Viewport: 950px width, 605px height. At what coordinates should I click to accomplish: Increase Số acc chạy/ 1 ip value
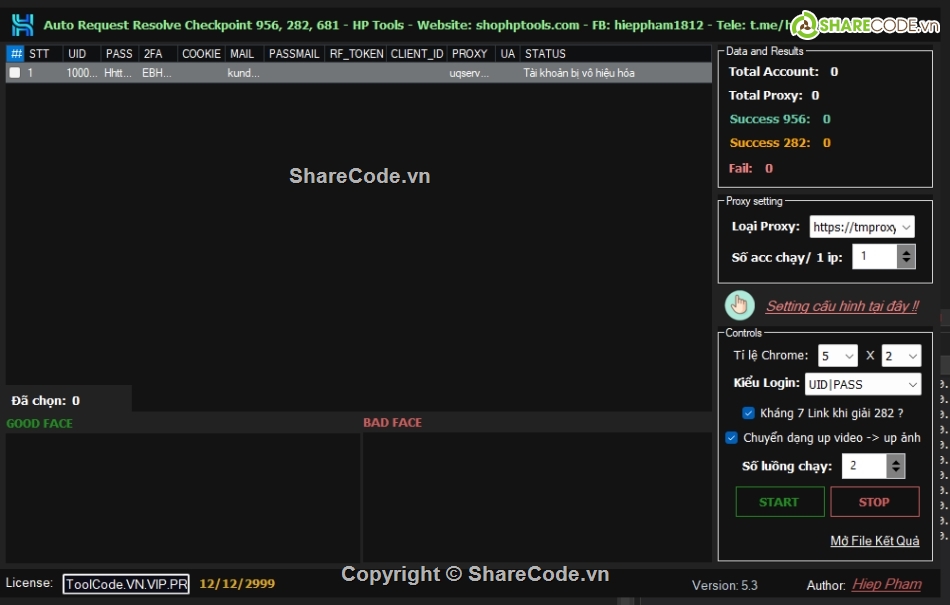(x=906, y=251)
